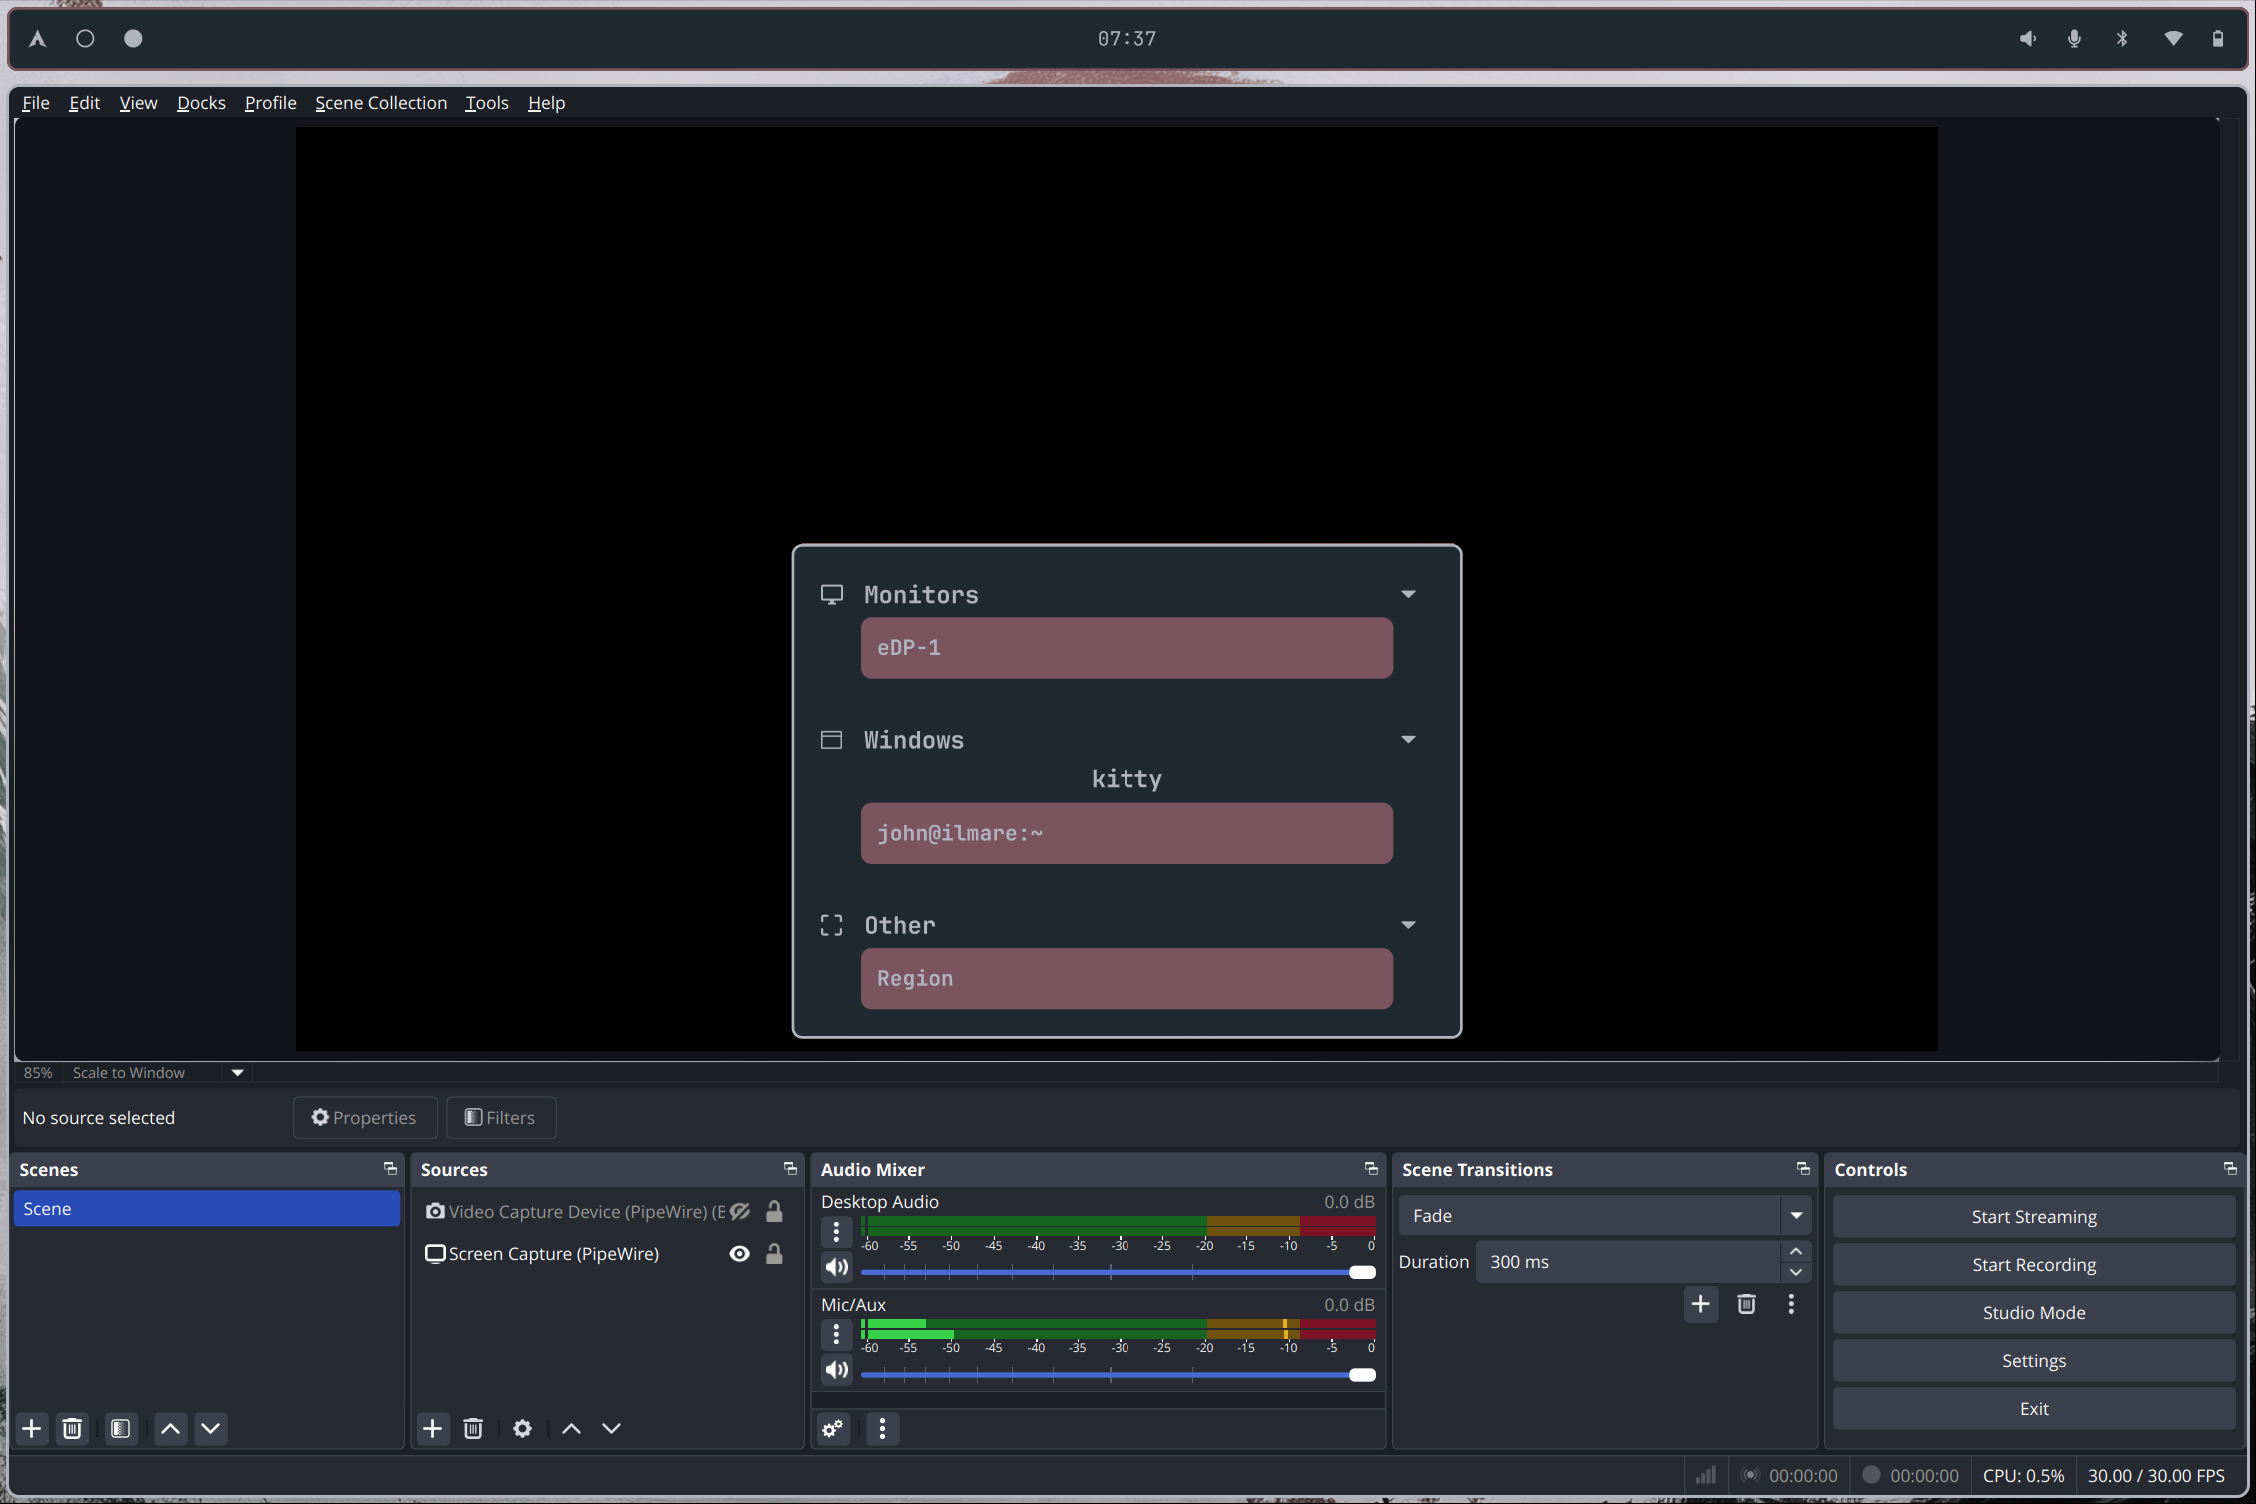This screenshot has width=2256, height=1504.
Task: Open the Scene Collection menu
Action: coord(381,103)
